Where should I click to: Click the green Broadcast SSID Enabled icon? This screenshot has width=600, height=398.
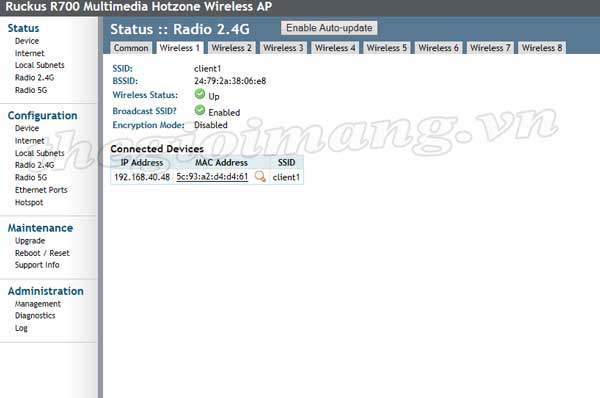coord(200,110)
